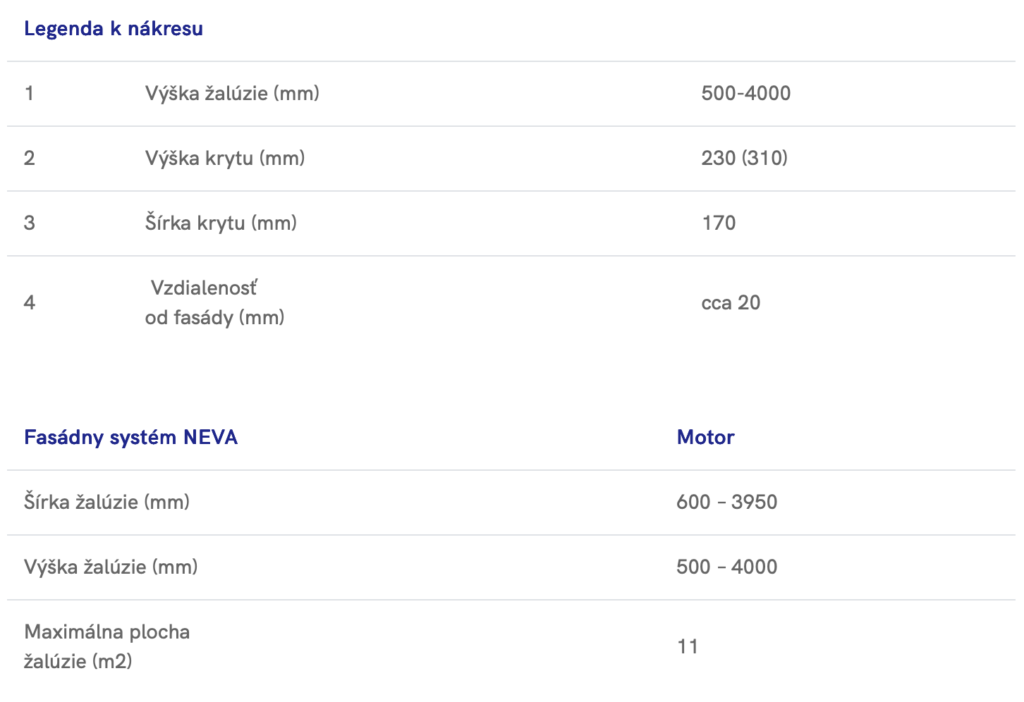Click the "Motor" column header

[705, 437]
